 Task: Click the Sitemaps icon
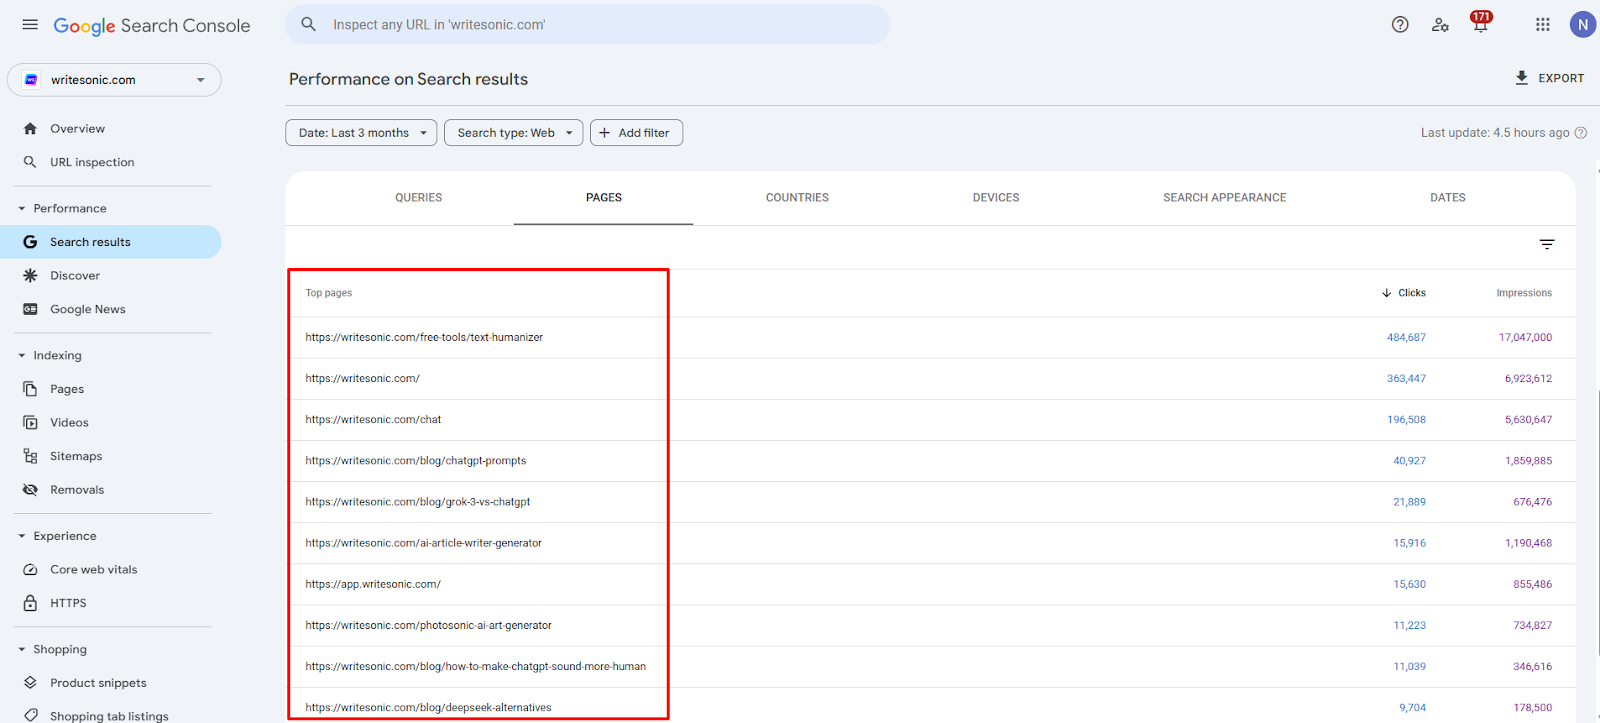pos(30,456)
